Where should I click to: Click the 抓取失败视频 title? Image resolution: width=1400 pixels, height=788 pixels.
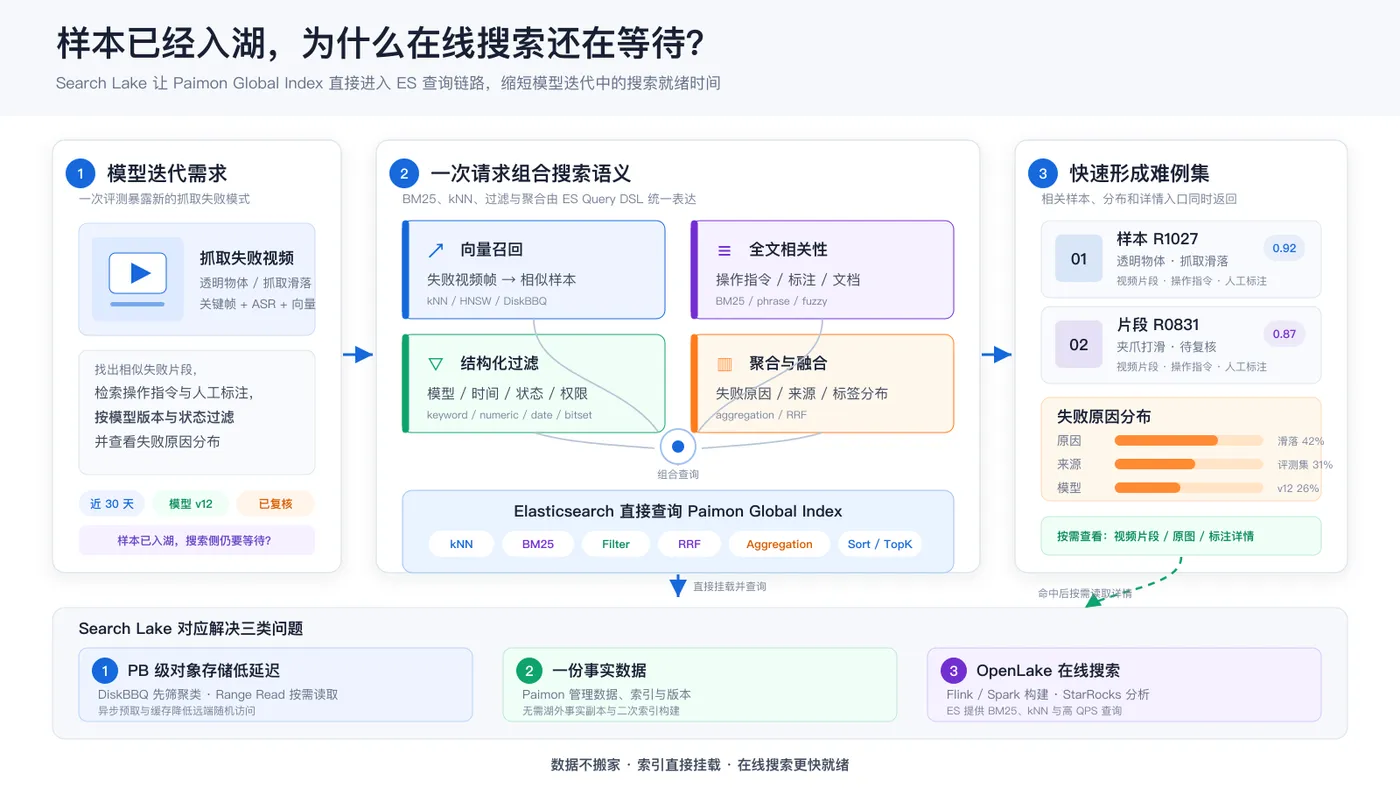(247, 259)
